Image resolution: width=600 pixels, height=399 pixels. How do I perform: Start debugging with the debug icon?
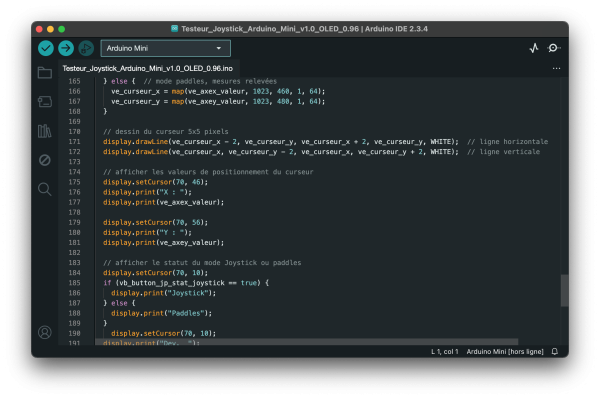click(86, 48)
